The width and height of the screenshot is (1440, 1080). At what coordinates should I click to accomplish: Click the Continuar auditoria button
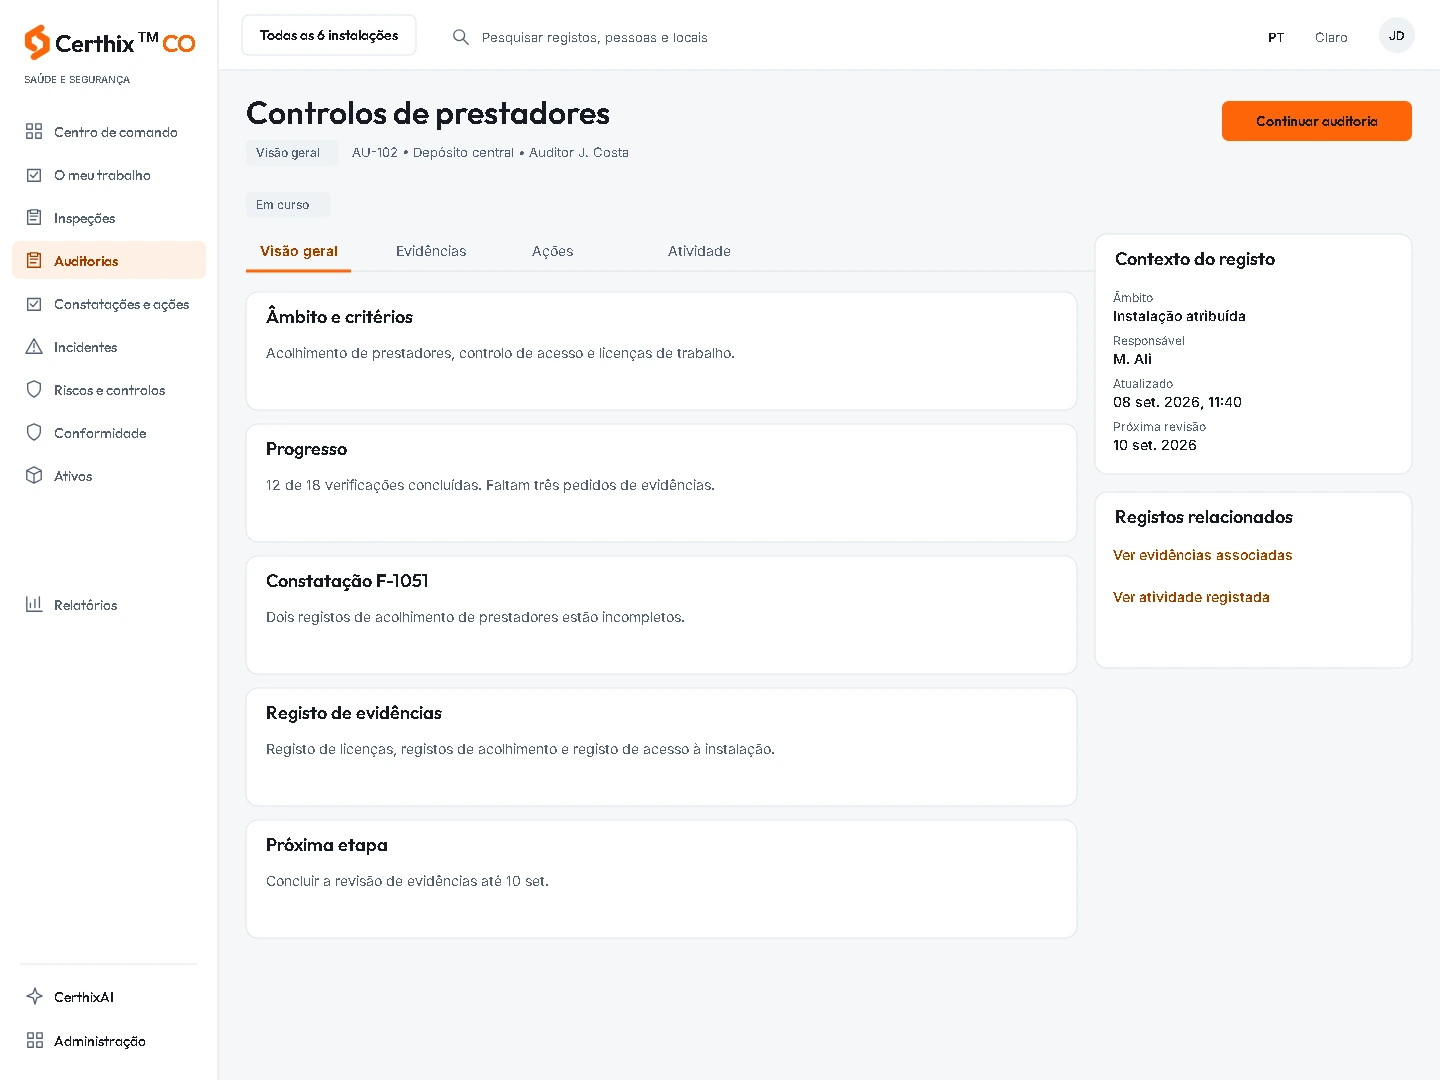(x=1316, y=121)
